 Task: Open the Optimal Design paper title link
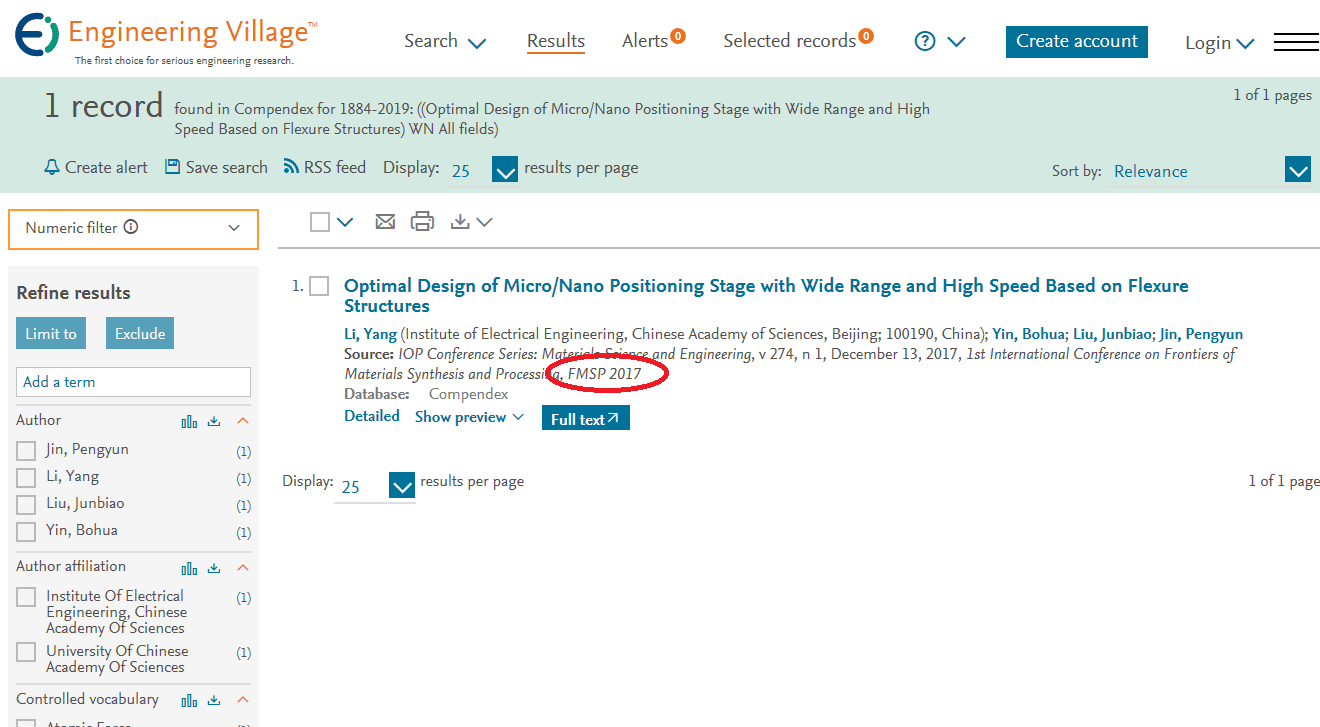[766, 295]
